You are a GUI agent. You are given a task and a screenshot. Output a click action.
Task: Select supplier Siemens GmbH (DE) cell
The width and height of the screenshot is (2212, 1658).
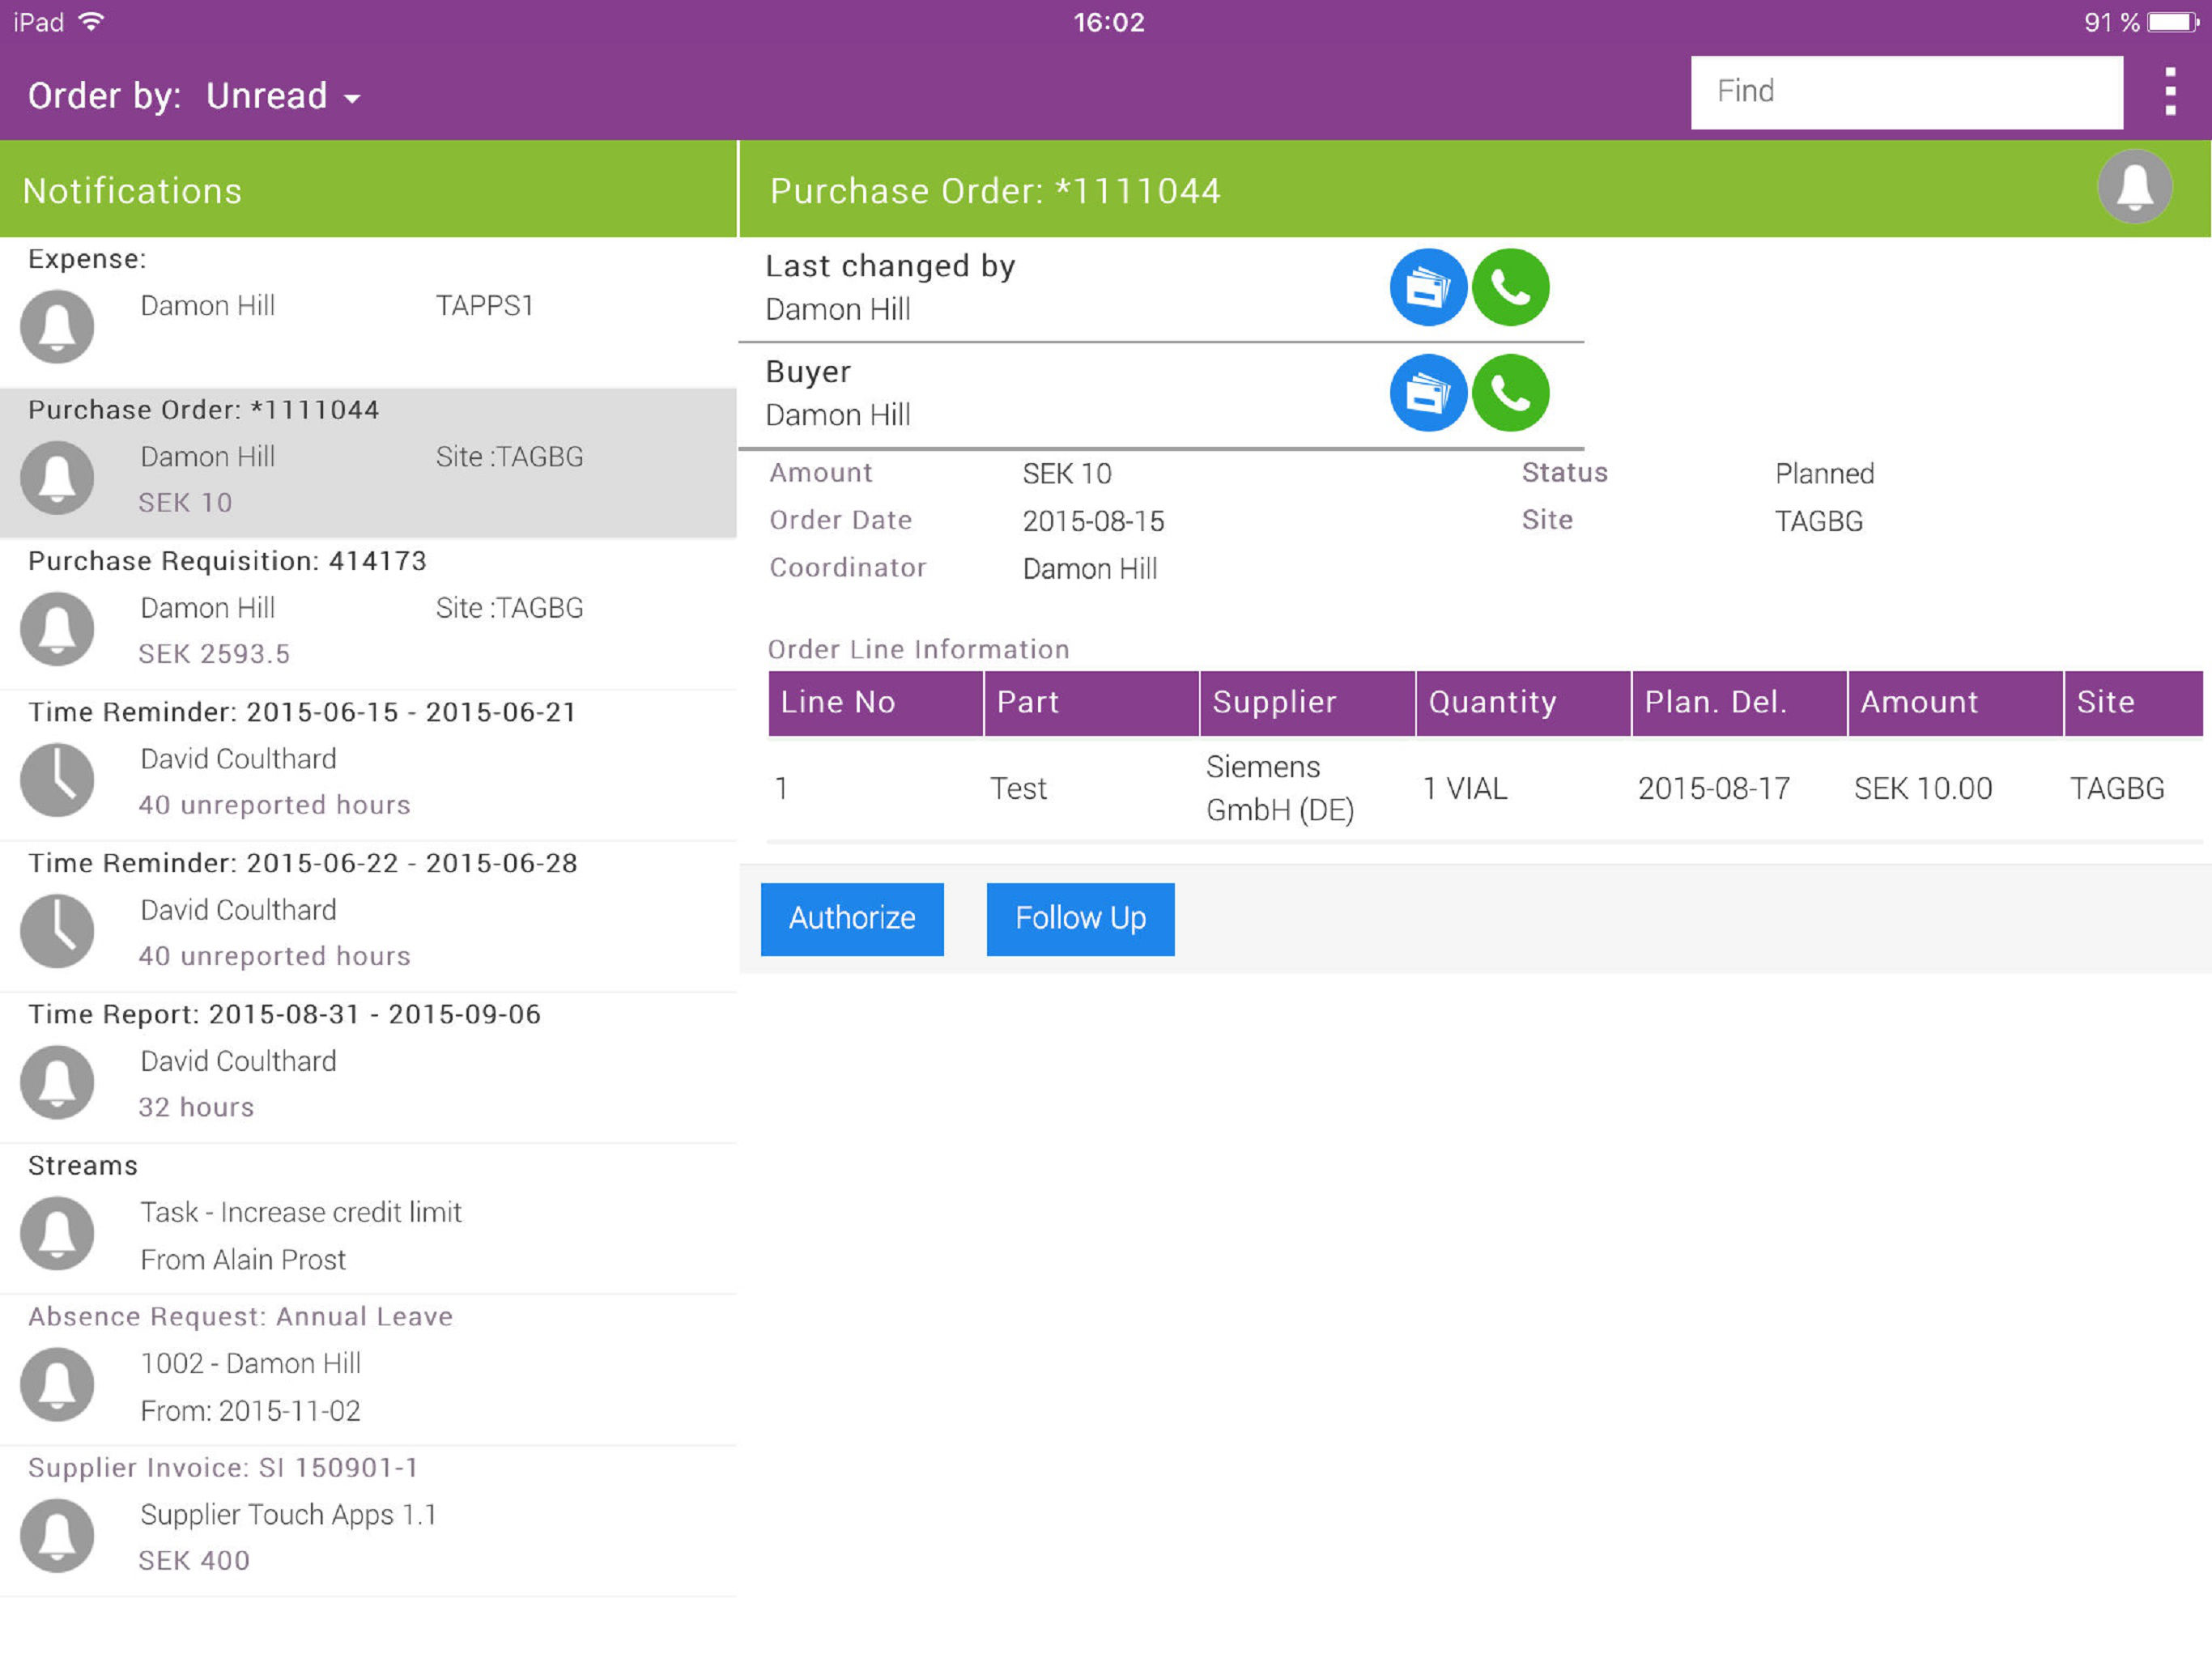[1280, 788]
